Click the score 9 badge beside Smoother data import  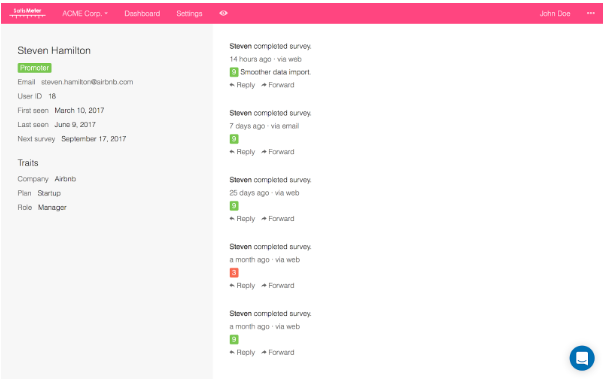click(234, 72)
